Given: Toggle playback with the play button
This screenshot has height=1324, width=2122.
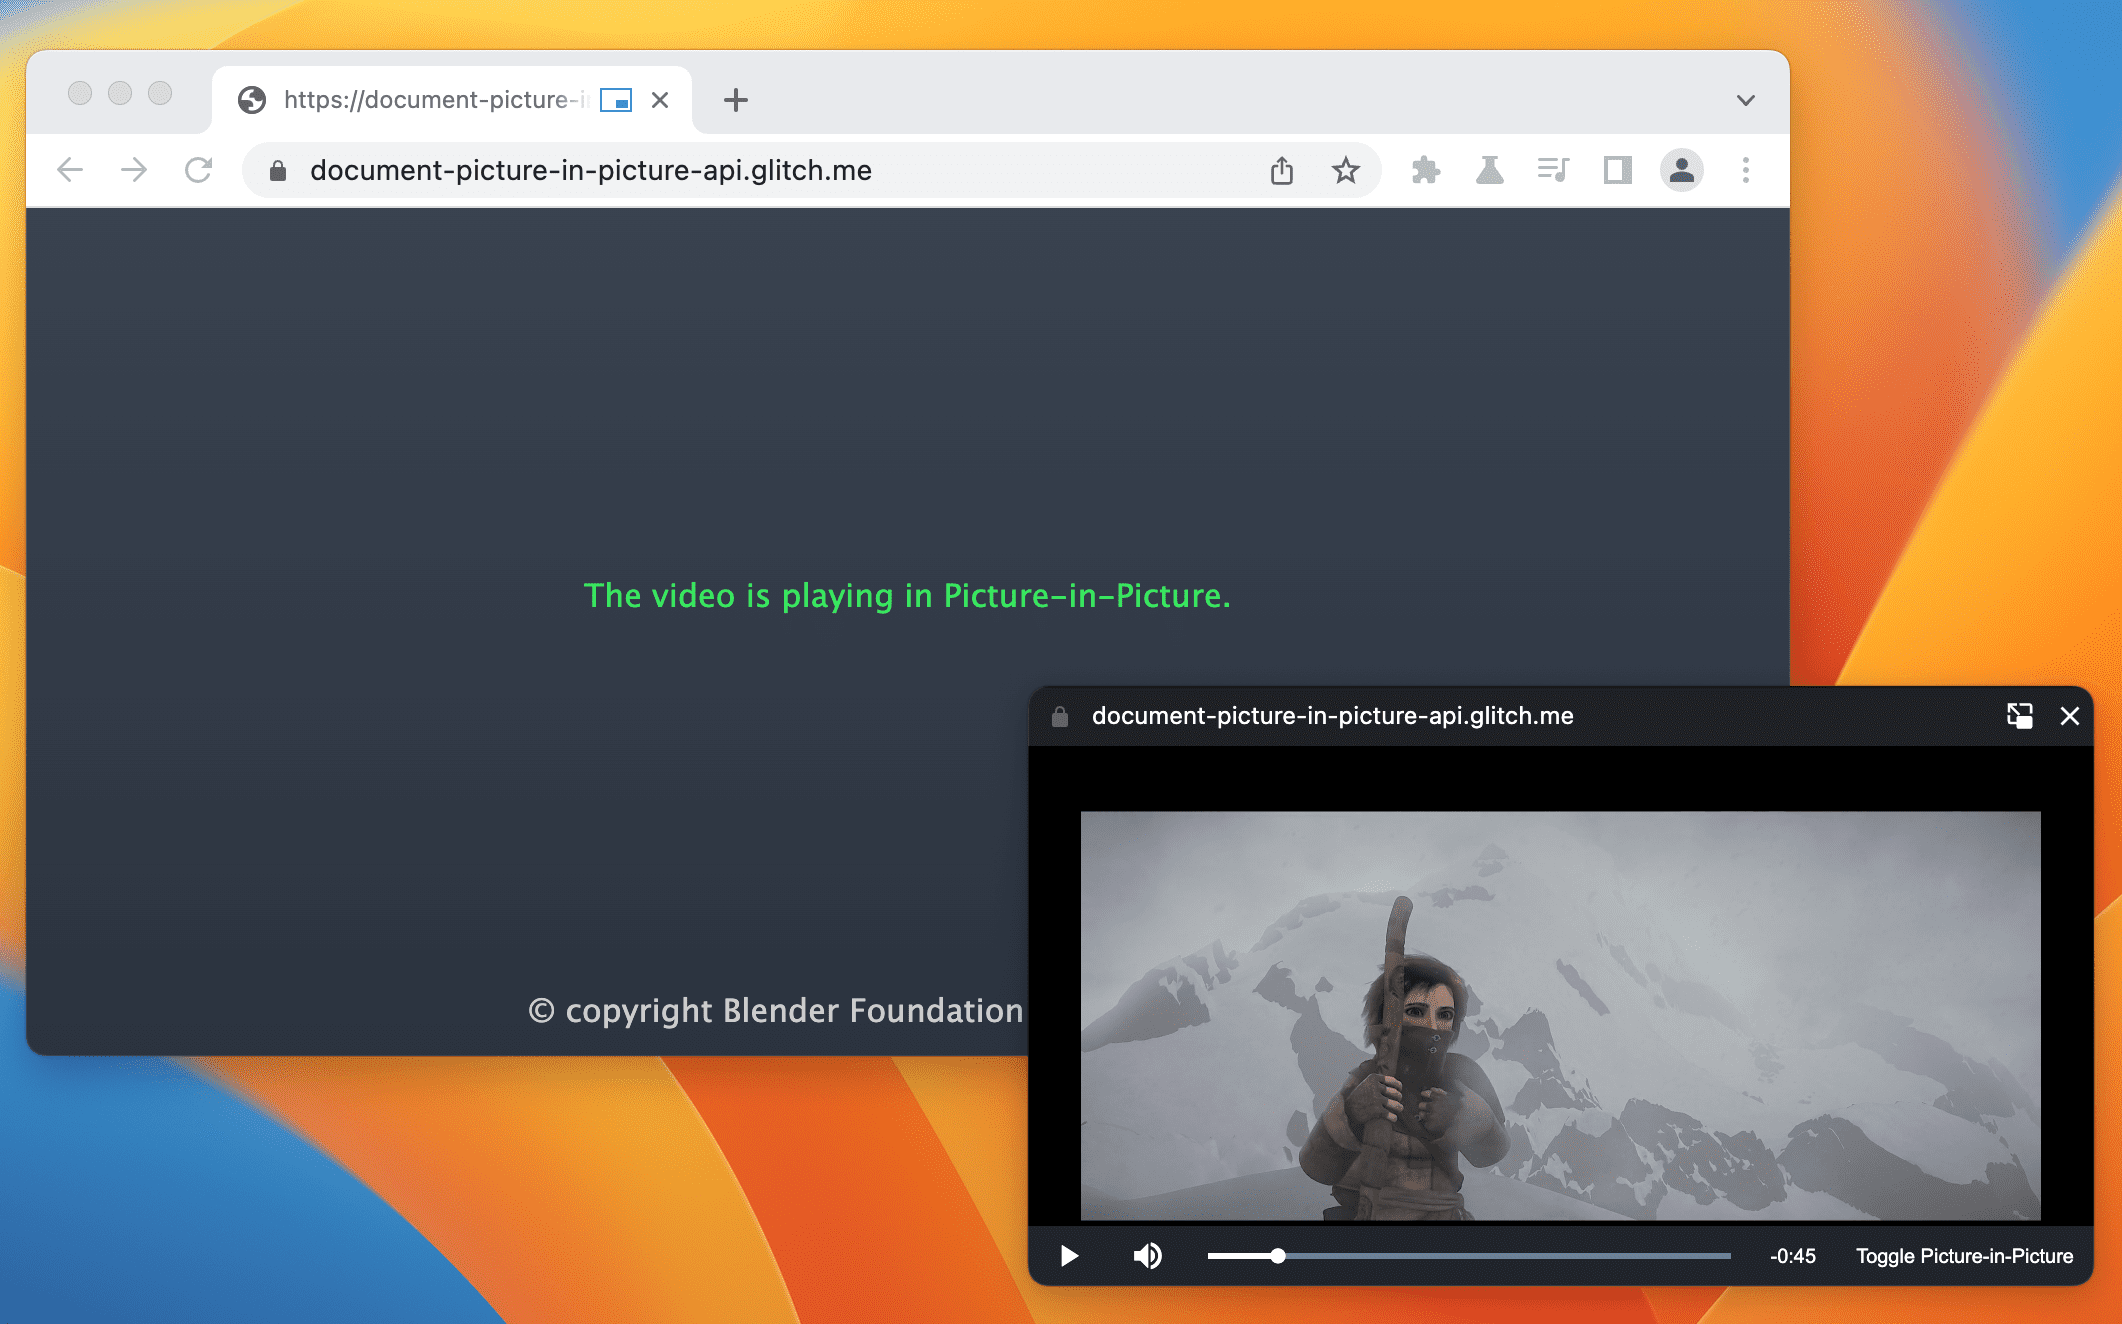Looking at the screenshot, I should pyautogui.click(x=1069, y=1256).
